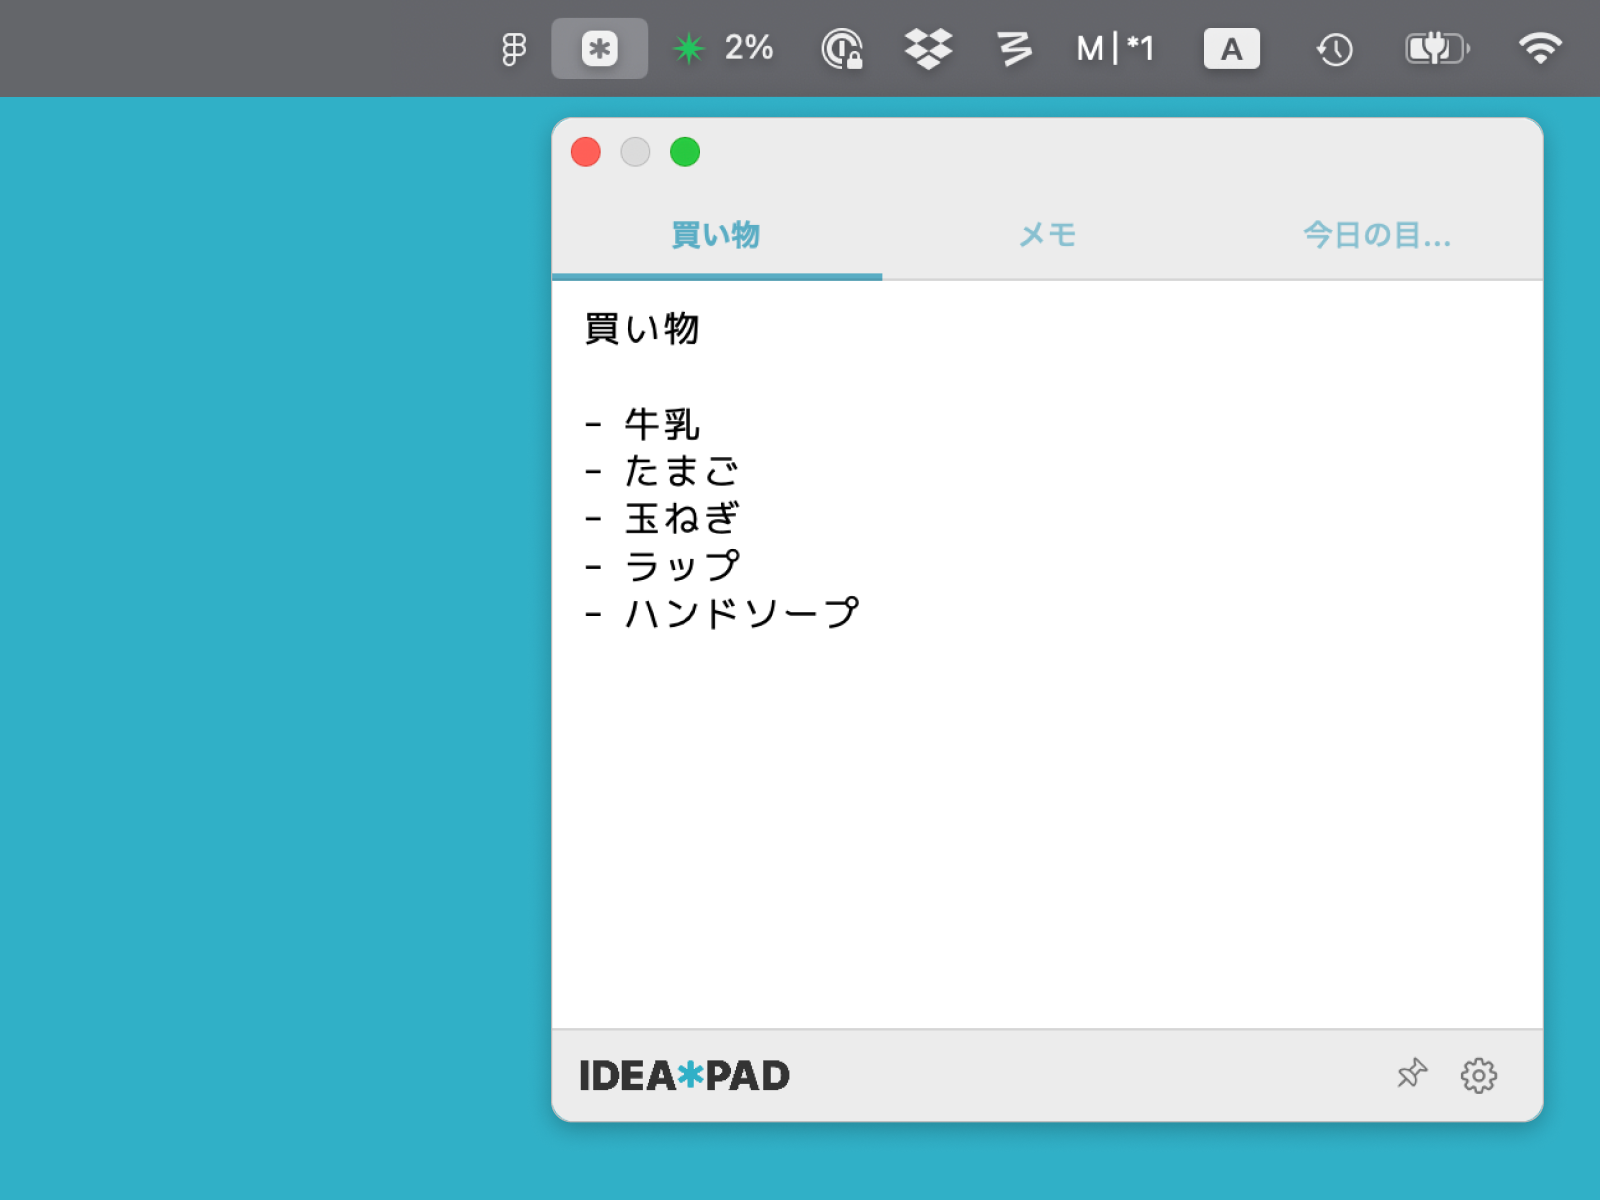This screenshot has height=1200, width=1600.
Task: Open the Time Machine menu
Action: coord(1333,48)
